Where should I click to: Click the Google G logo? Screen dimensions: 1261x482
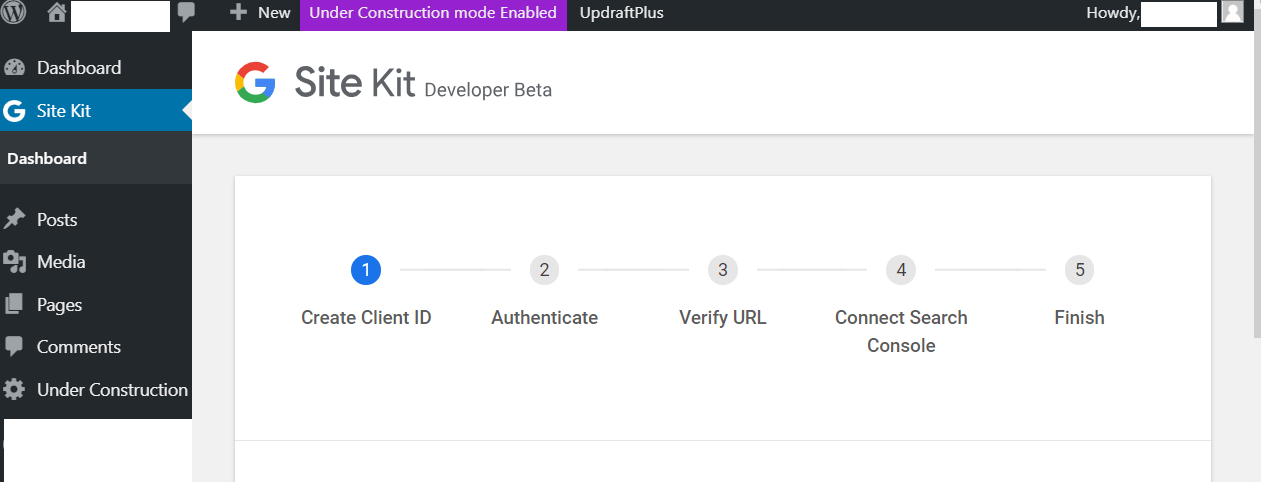point(255,83)
